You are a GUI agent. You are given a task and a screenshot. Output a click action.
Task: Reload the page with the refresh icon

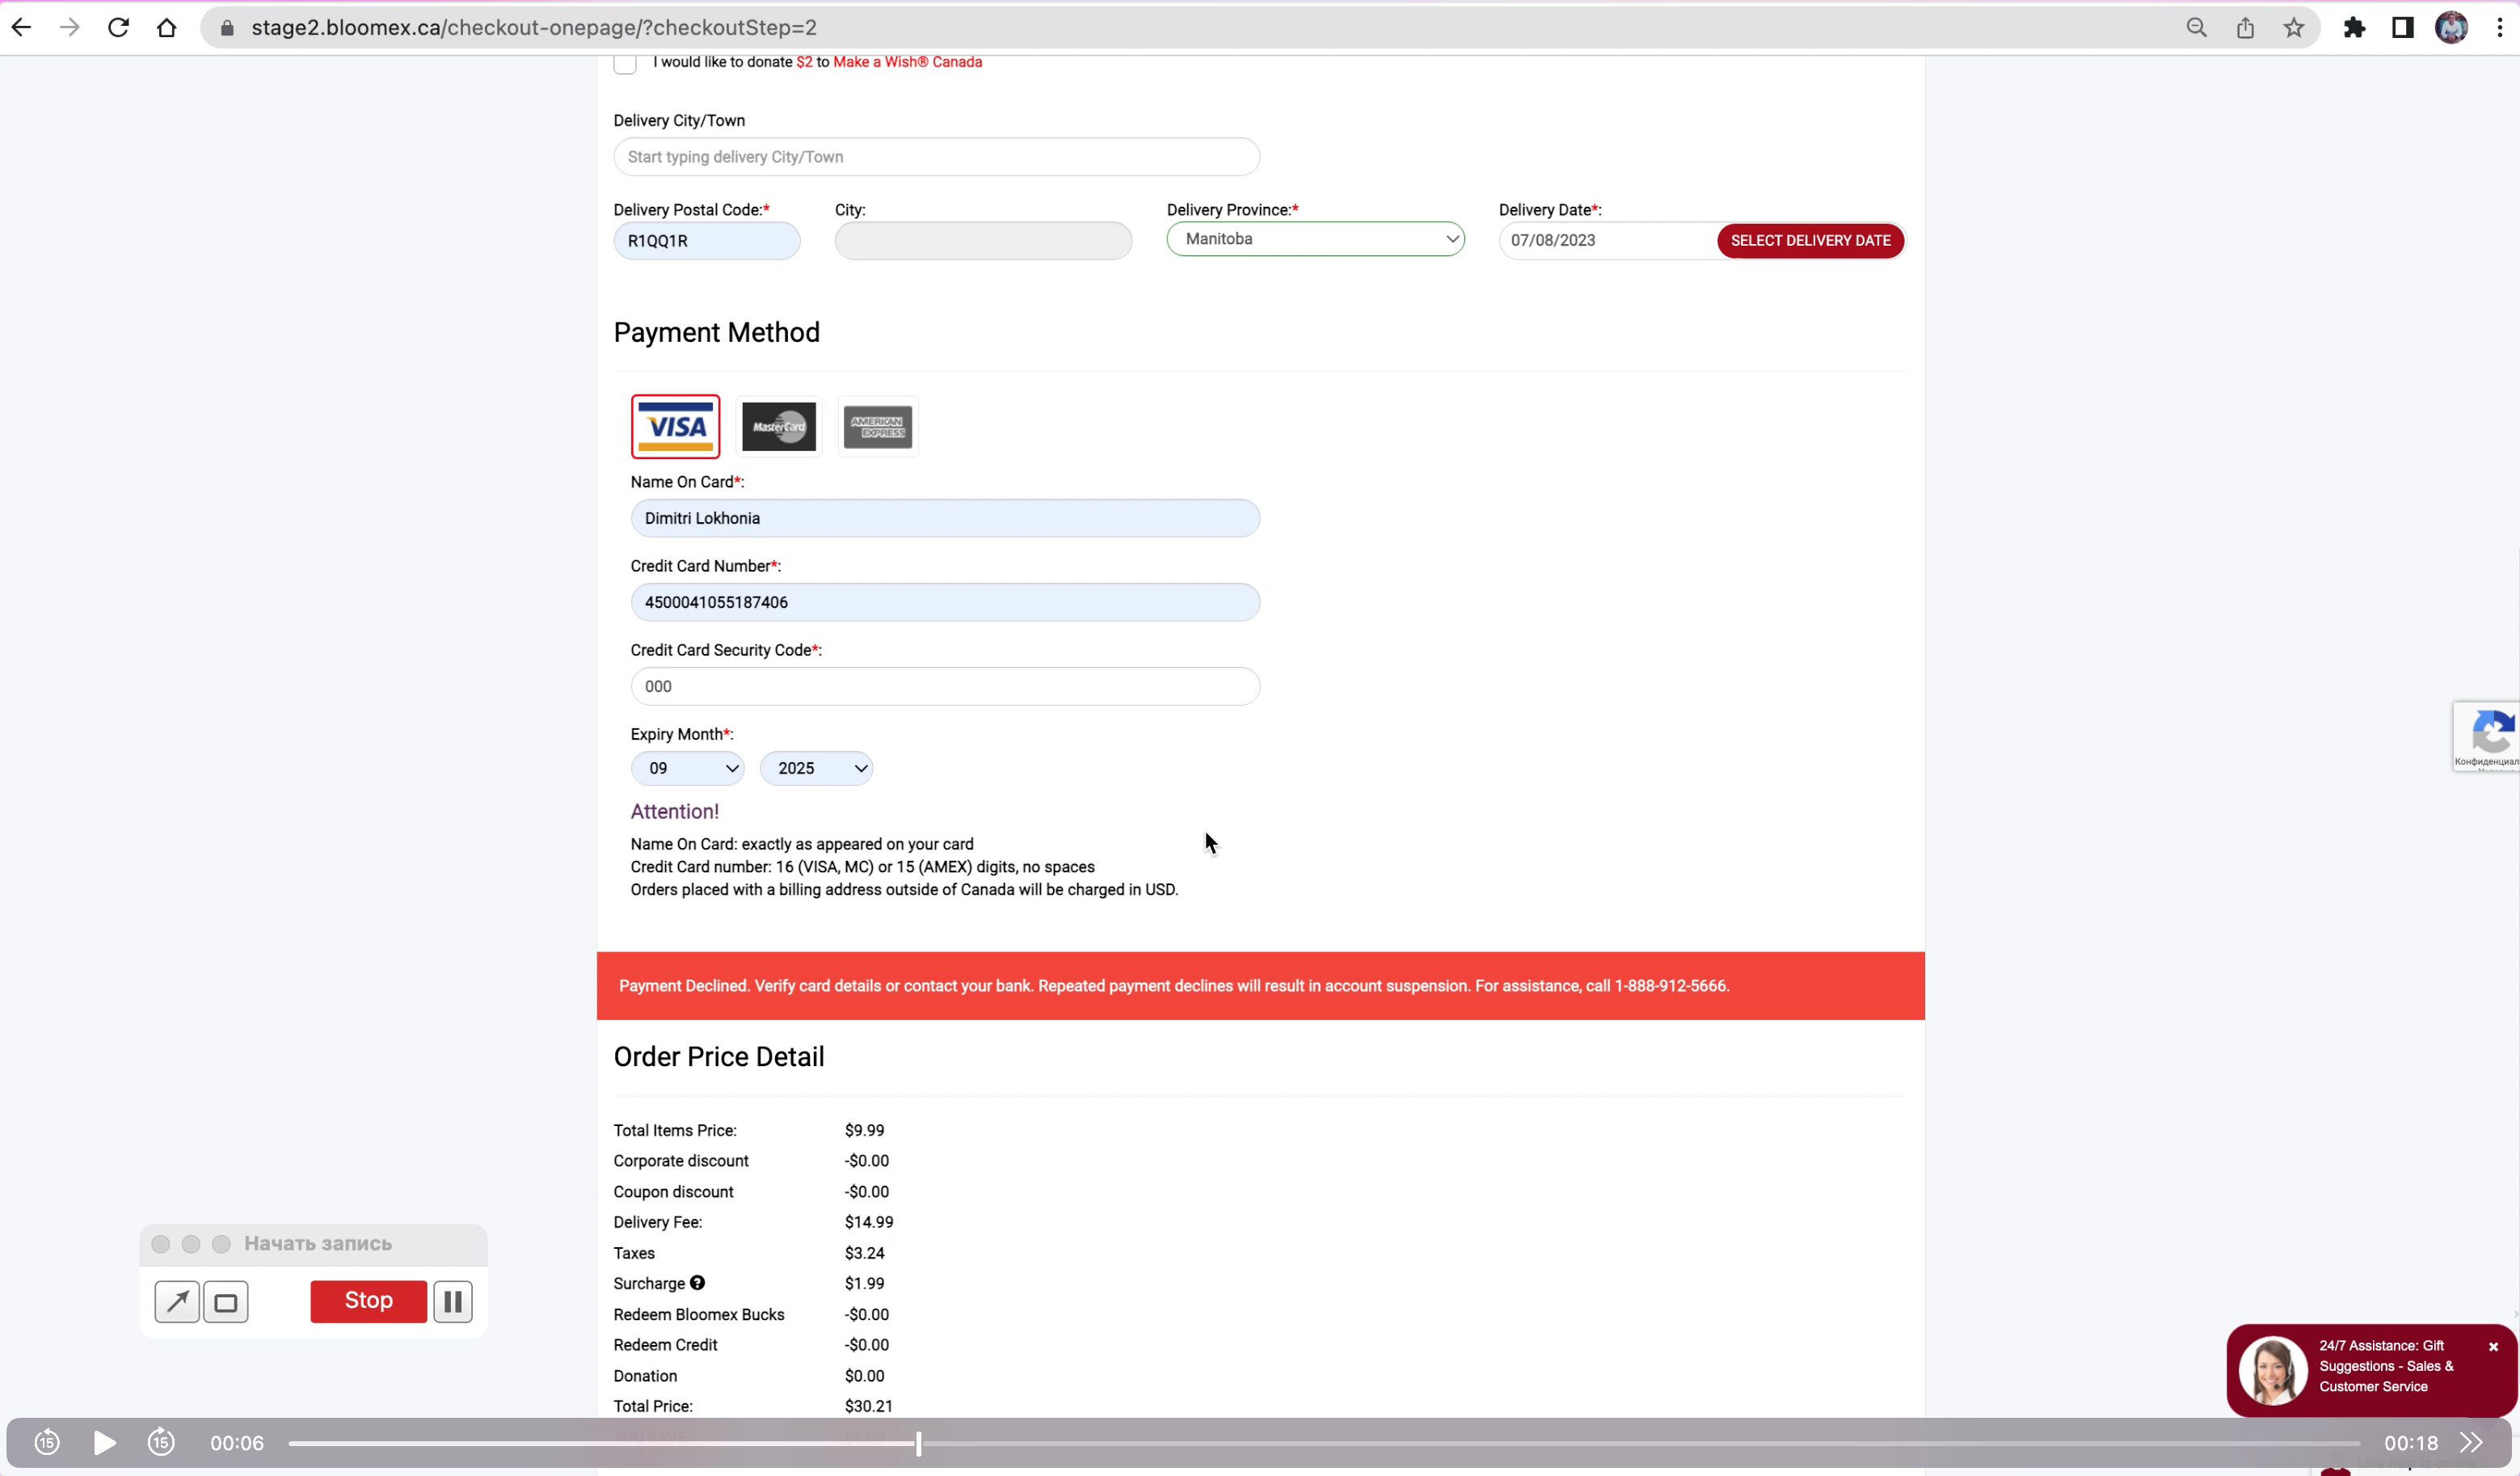(118, 28)
